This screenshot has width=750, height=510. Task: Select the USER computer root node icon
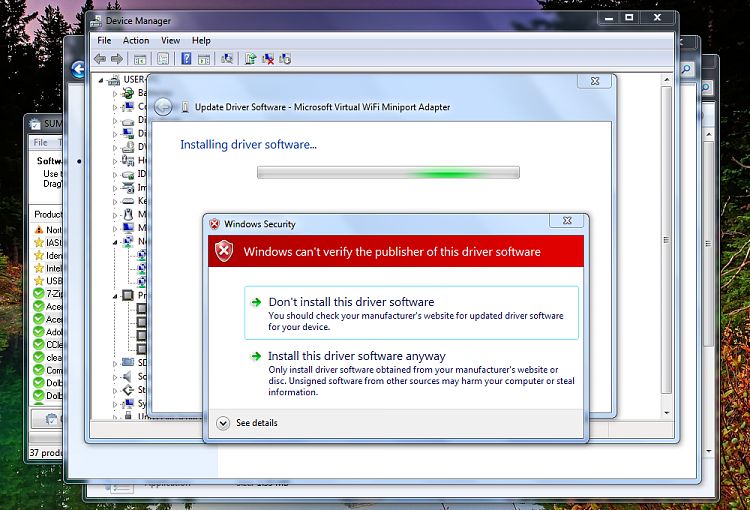(x=114, y=79)
